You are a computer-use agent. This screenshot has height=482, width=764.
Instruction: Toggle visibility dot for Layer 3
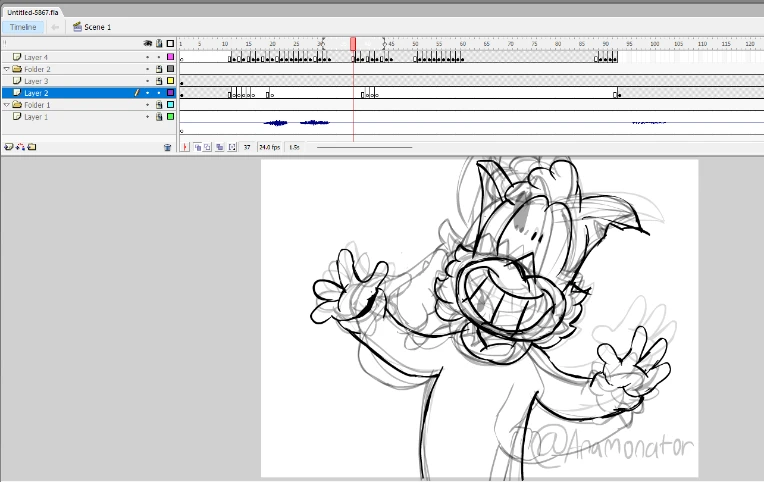[148, 81]
